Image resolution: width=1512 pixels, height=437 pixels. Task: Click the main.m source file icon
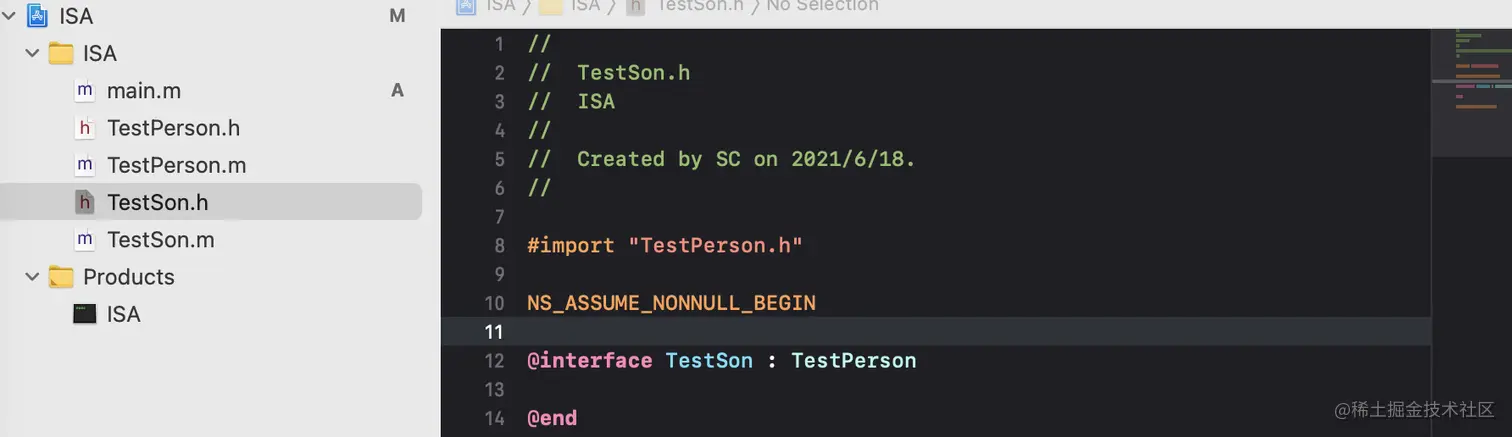click(x=85, y=91)
